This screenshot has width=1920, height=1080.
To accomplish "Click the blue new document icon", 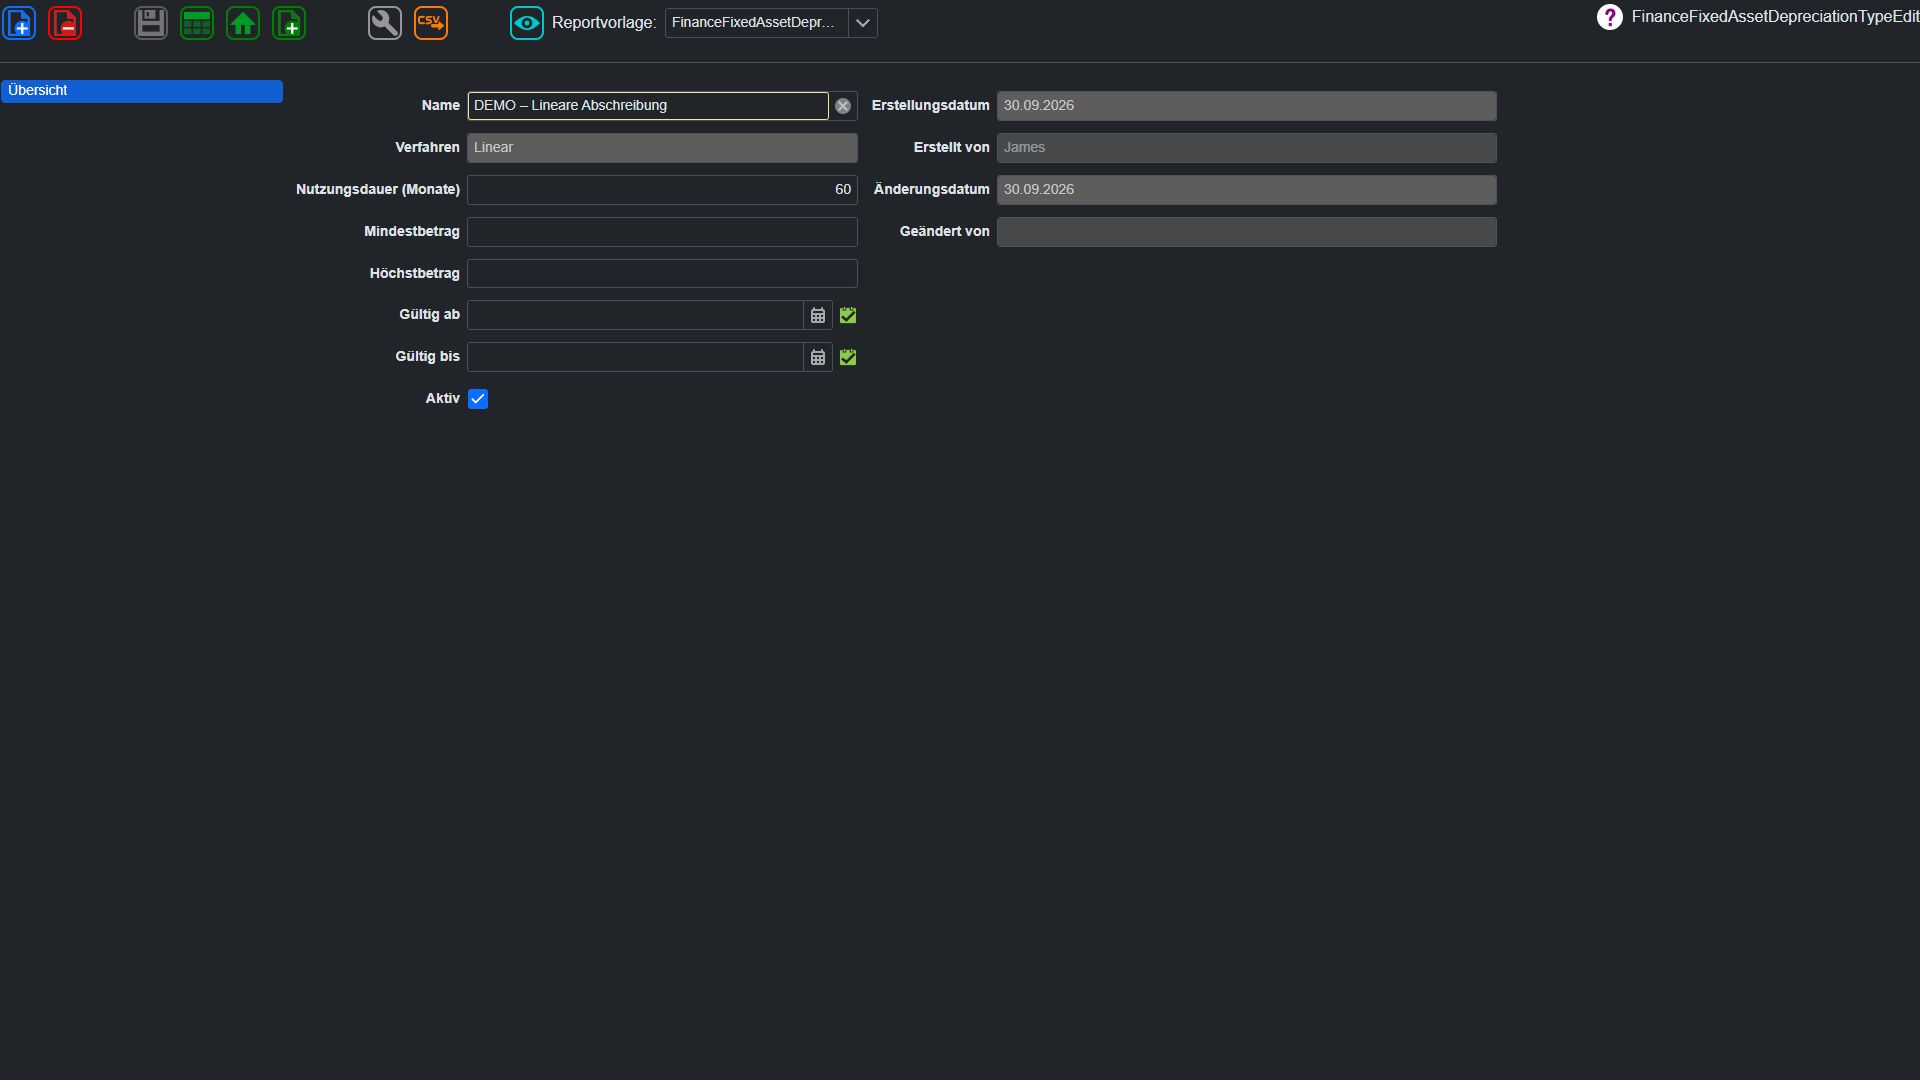I will (x=20, y=23).
